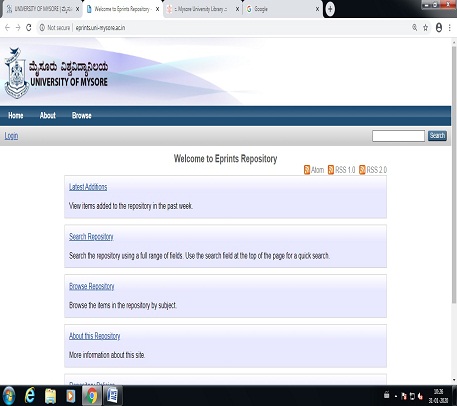Click the RSS 2.0 text link
Viewport: 457px width, 406px height.
(x=376, y=170)
